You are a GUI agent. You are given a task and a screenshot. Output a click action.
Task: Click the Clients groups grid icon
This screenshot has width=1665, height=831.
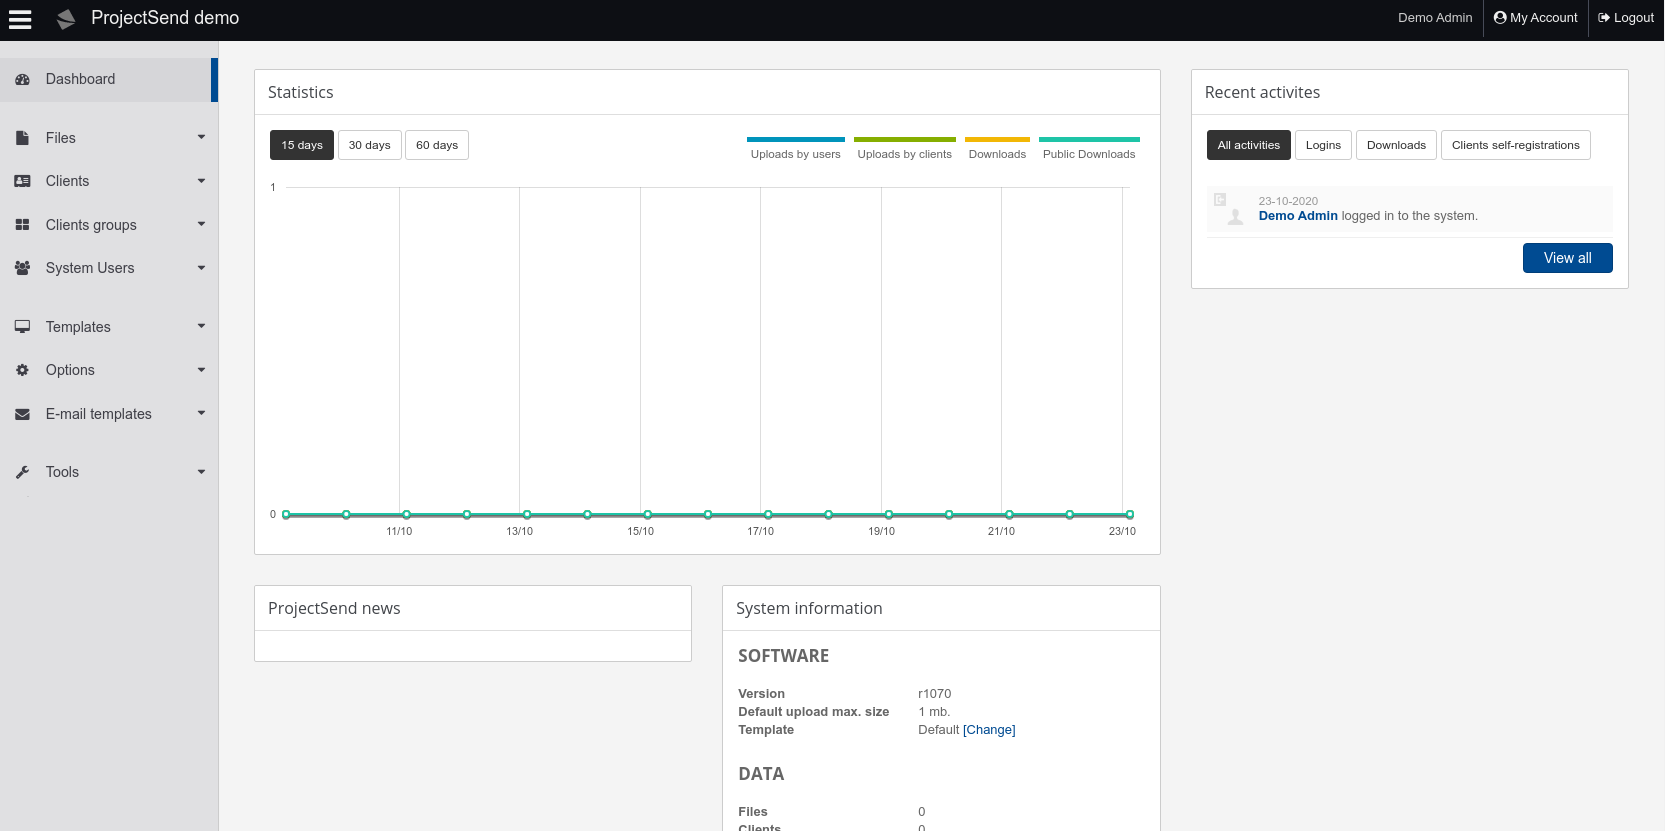coord(22,225)
